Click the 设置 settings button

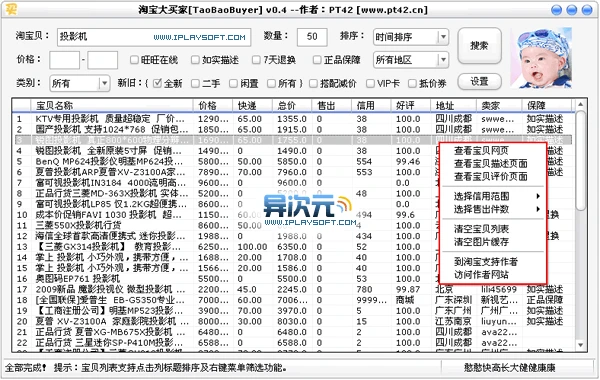[x=479, y=82]
